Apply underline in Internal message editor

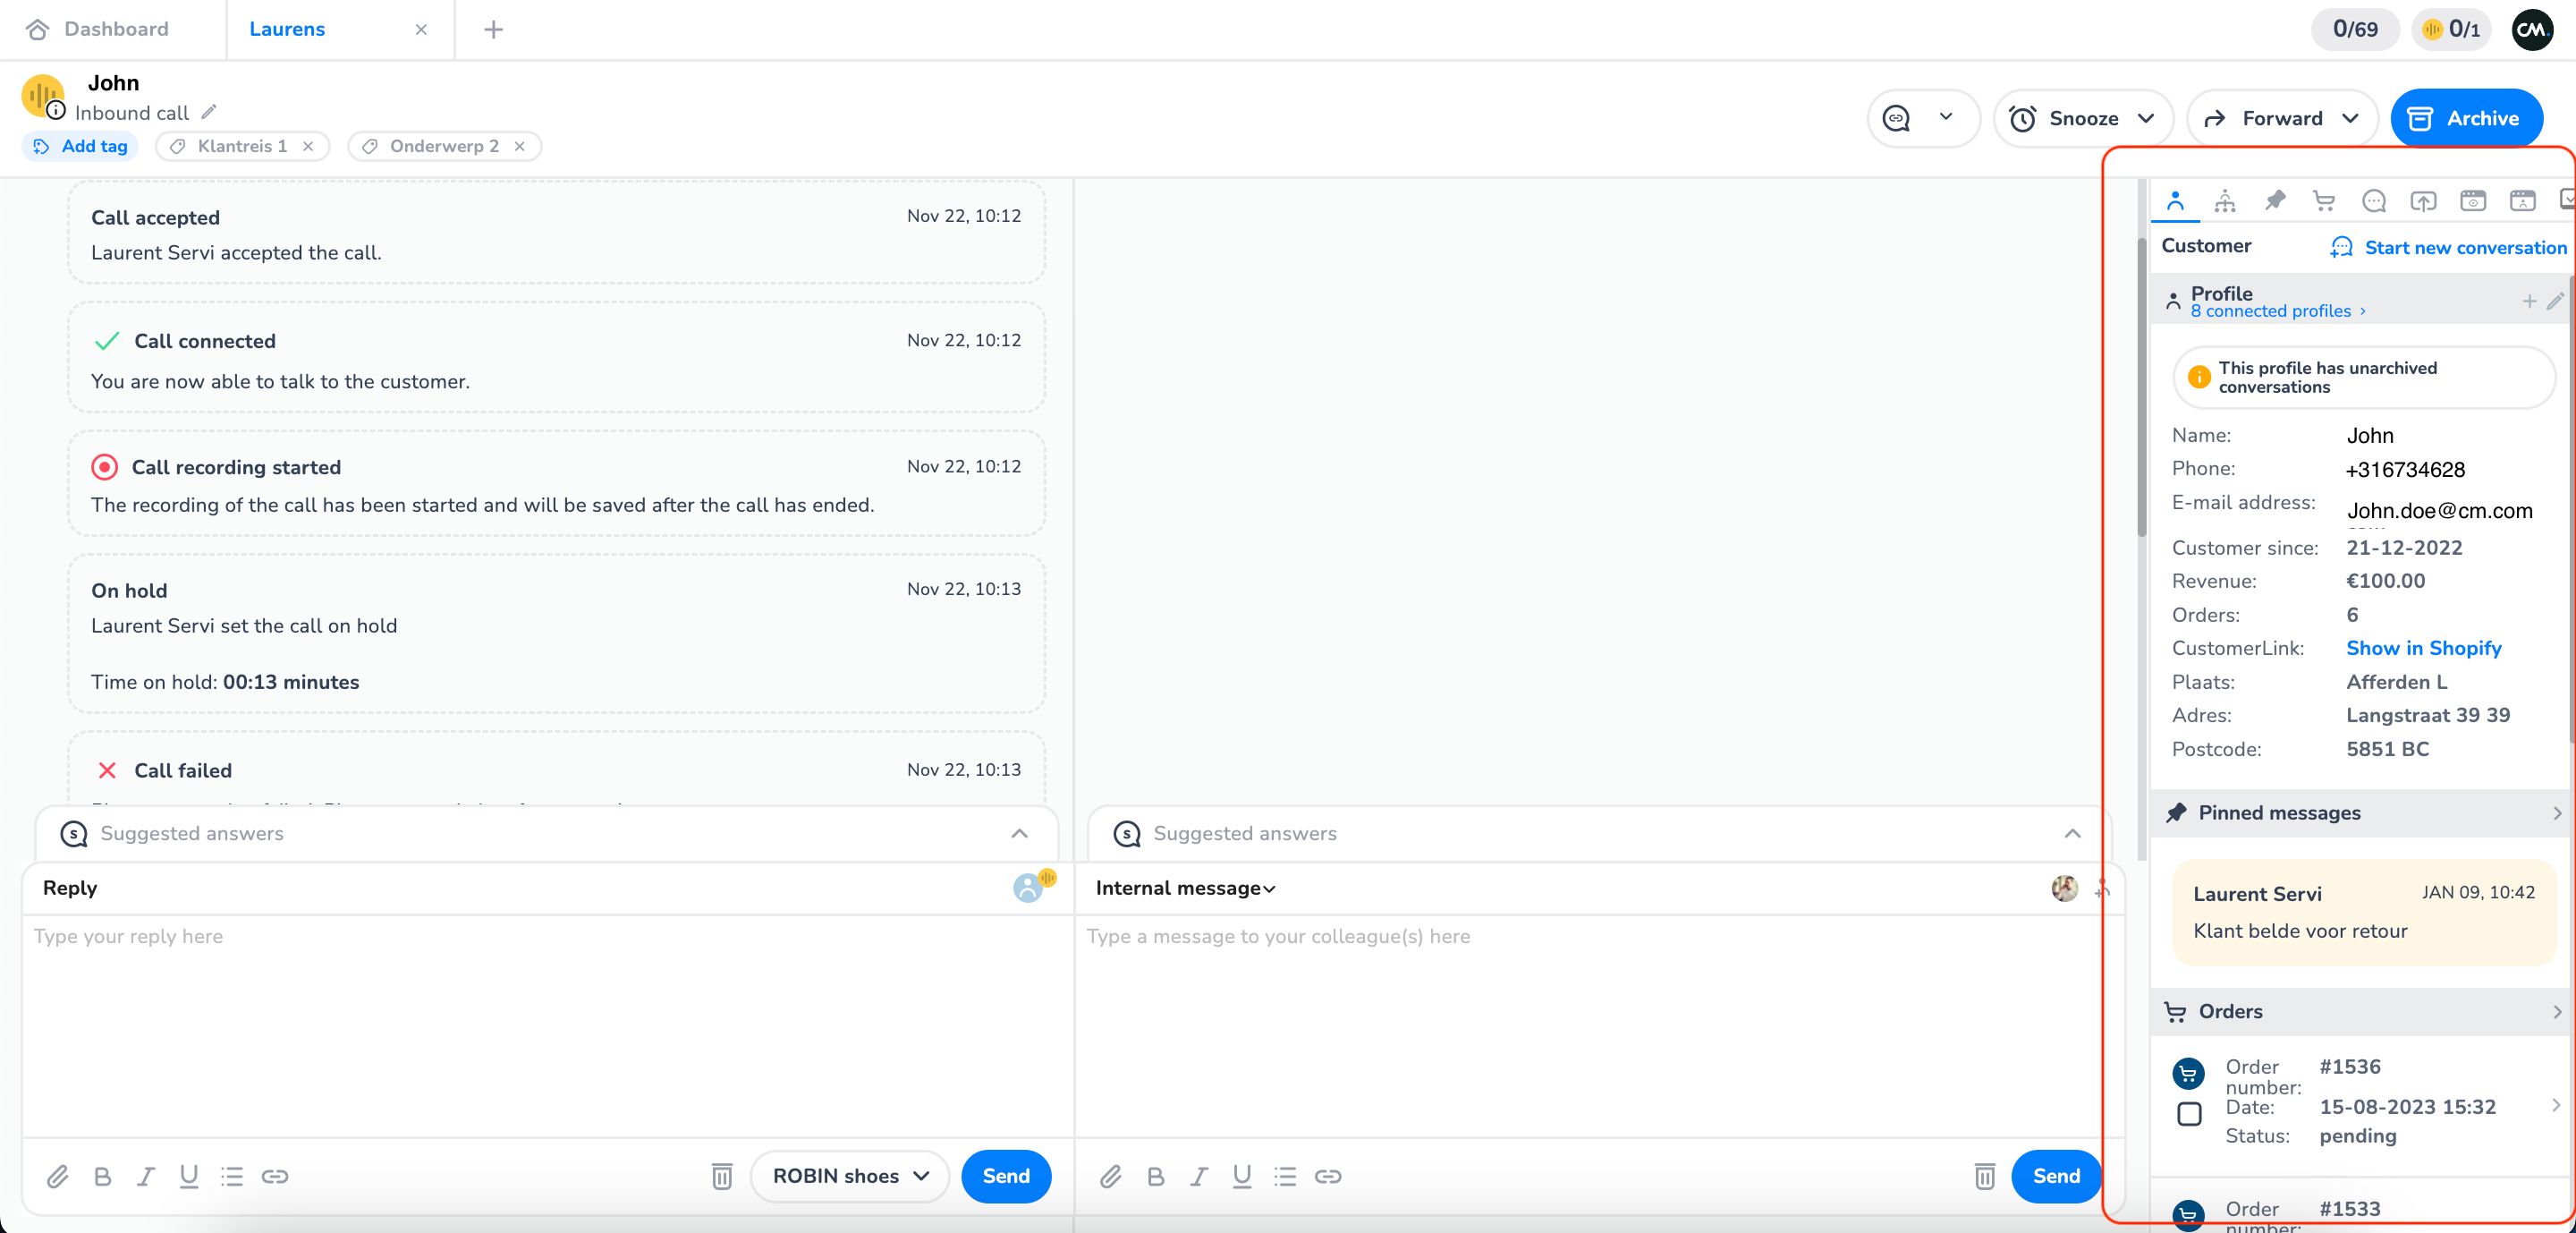(x=1242, y=1176)
